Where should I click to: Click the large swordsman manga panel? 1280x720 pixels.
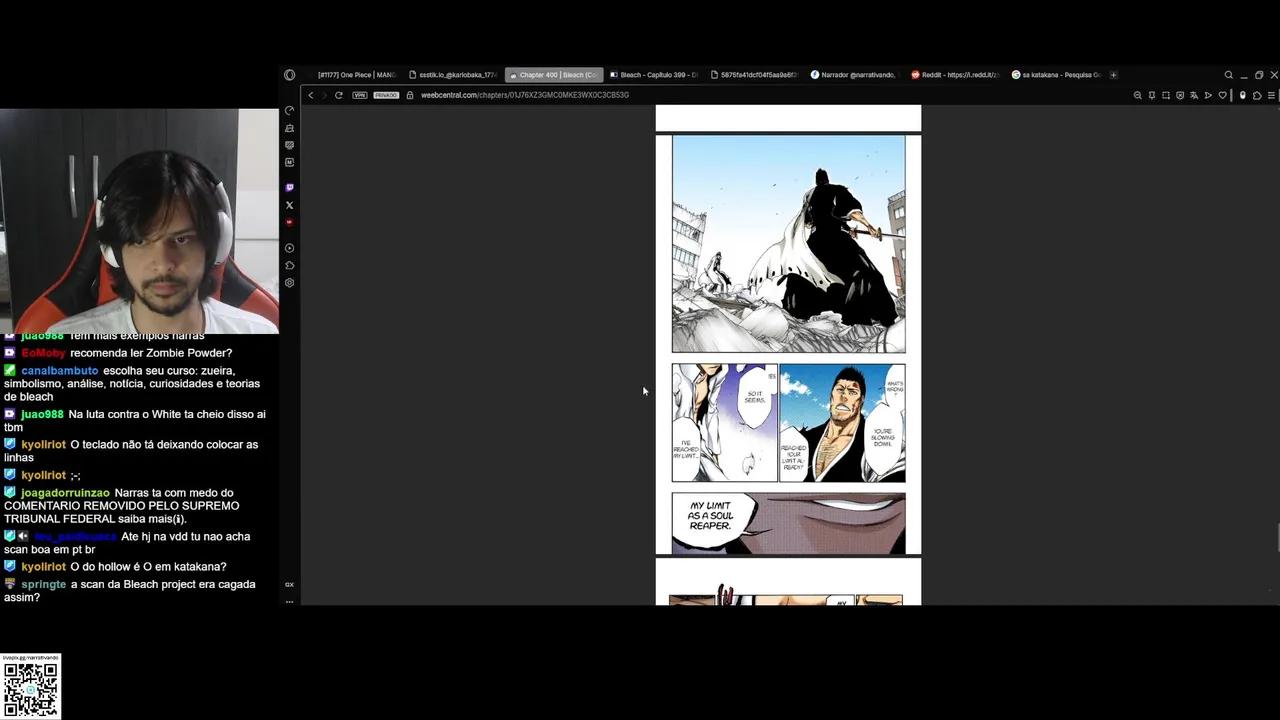click(x=788, y=244)
